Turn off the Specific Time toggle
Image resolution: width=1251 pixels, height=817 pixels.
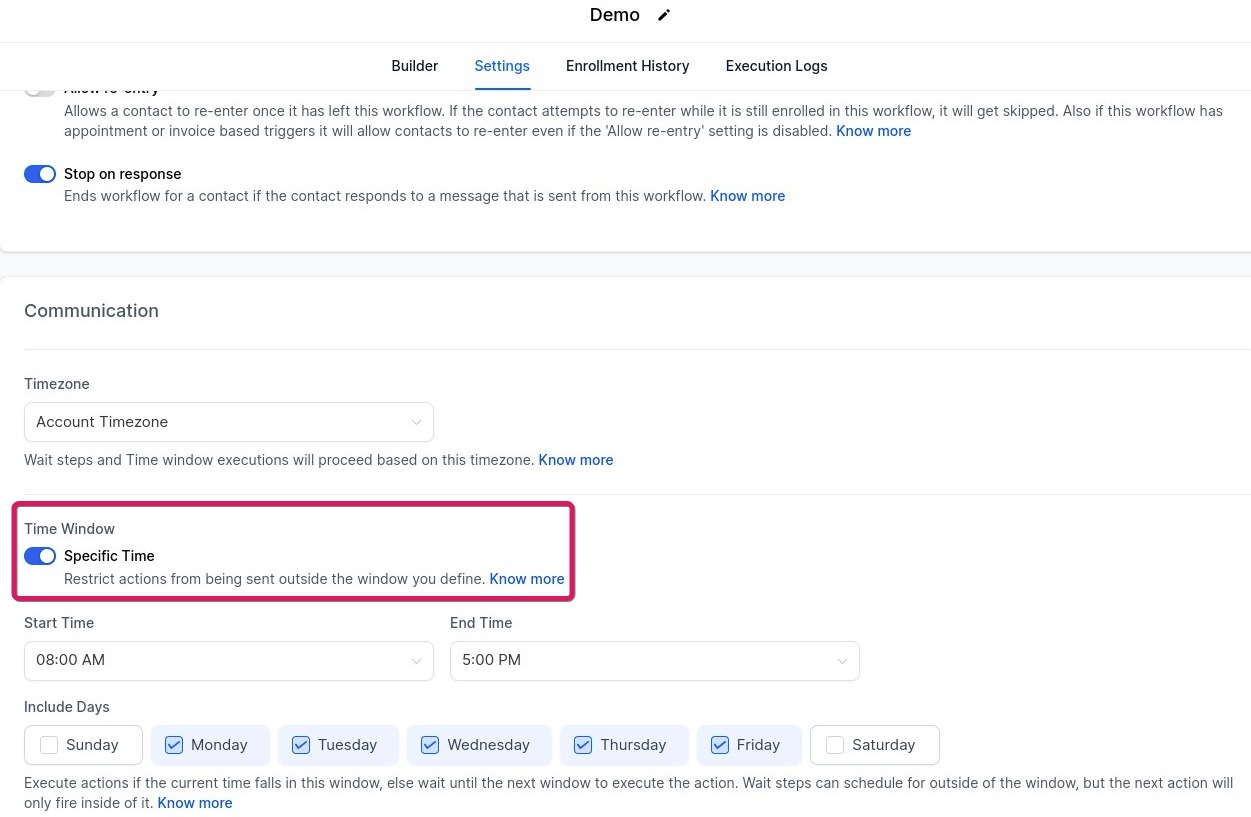(x=40, y=556)
